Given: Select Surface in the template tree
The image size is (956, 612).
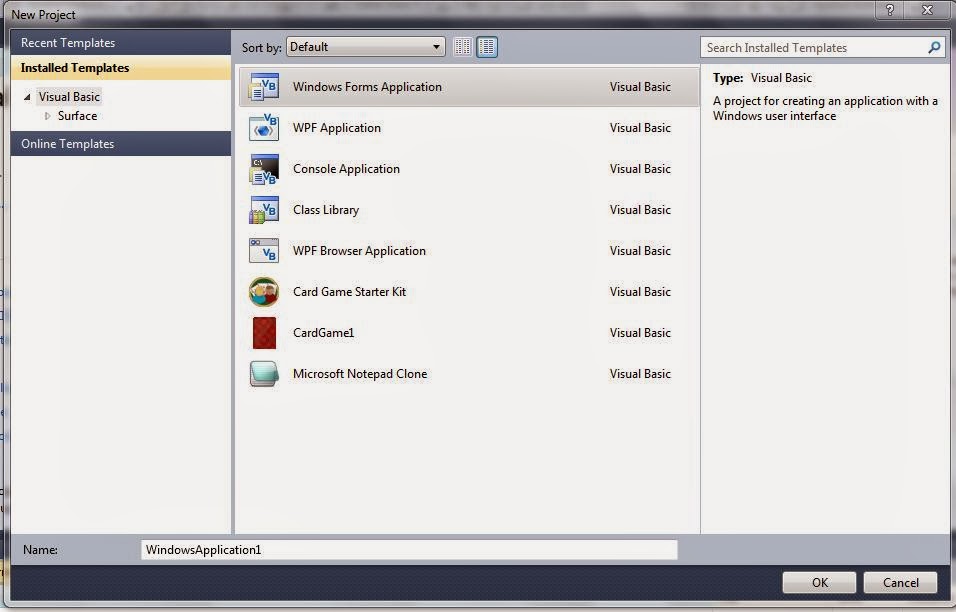Looking at the screenshot, I should (x=77, y=116).
